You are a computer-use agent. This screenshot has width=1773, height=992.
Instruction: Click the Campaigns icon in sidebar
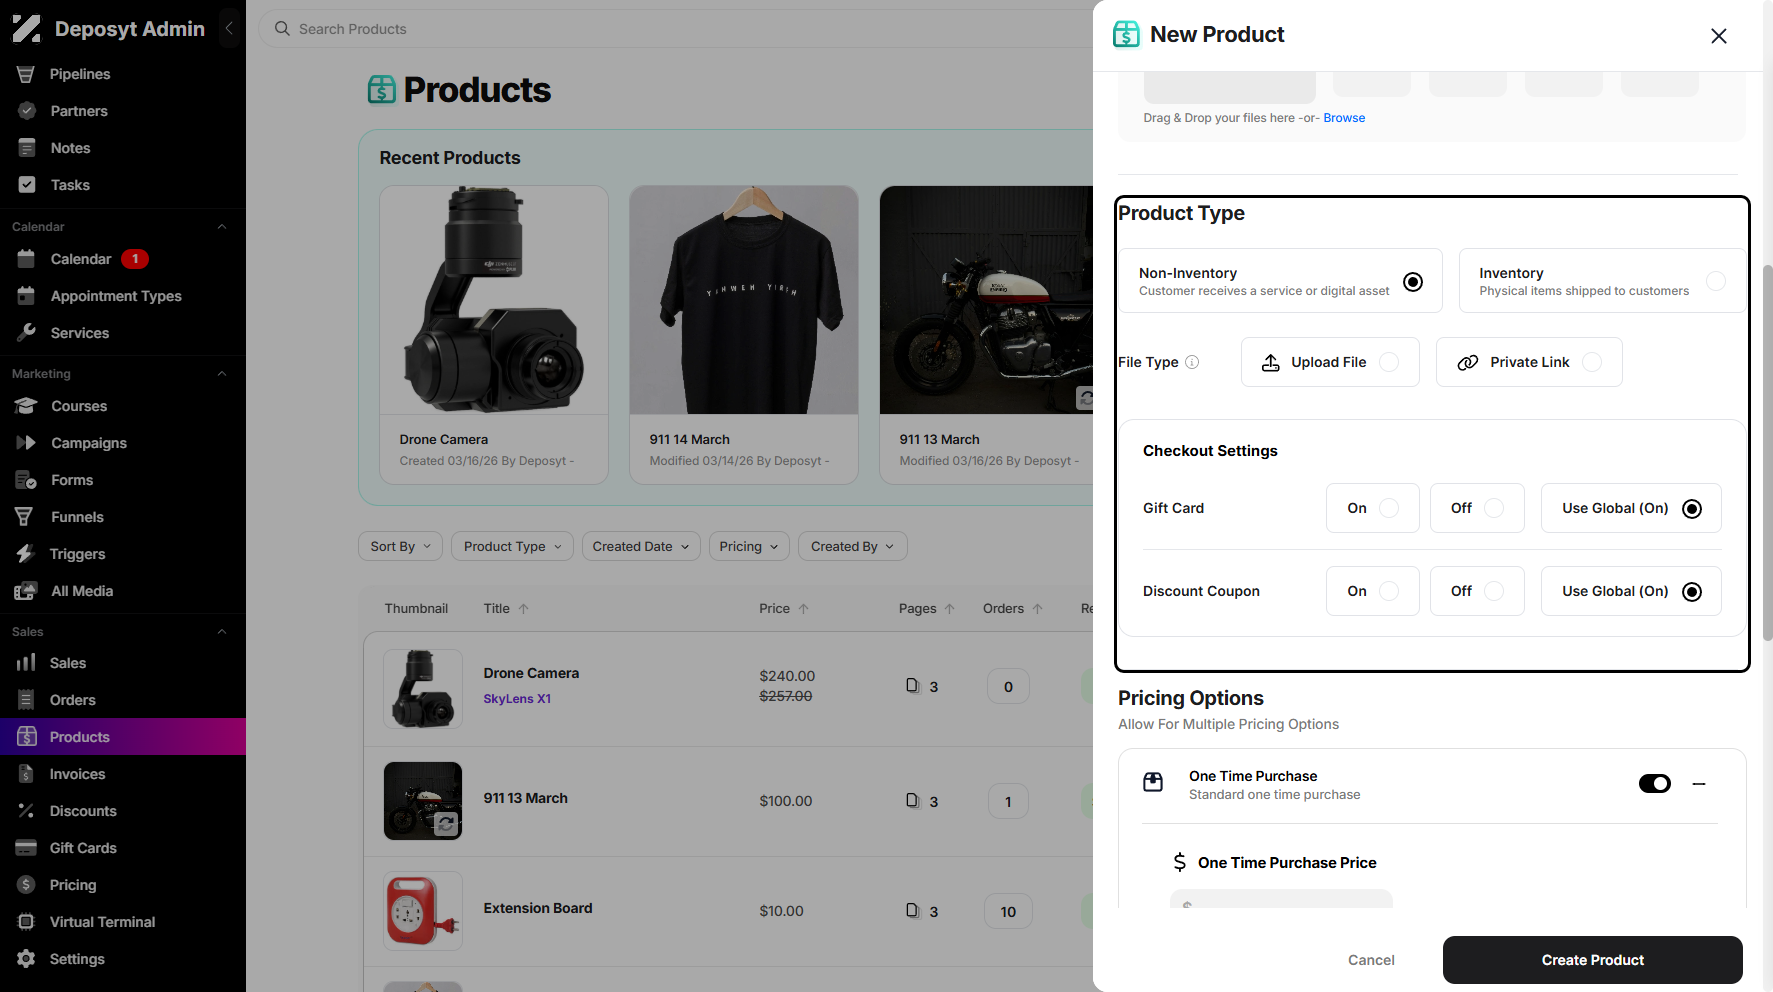click(x=27, y=443)
